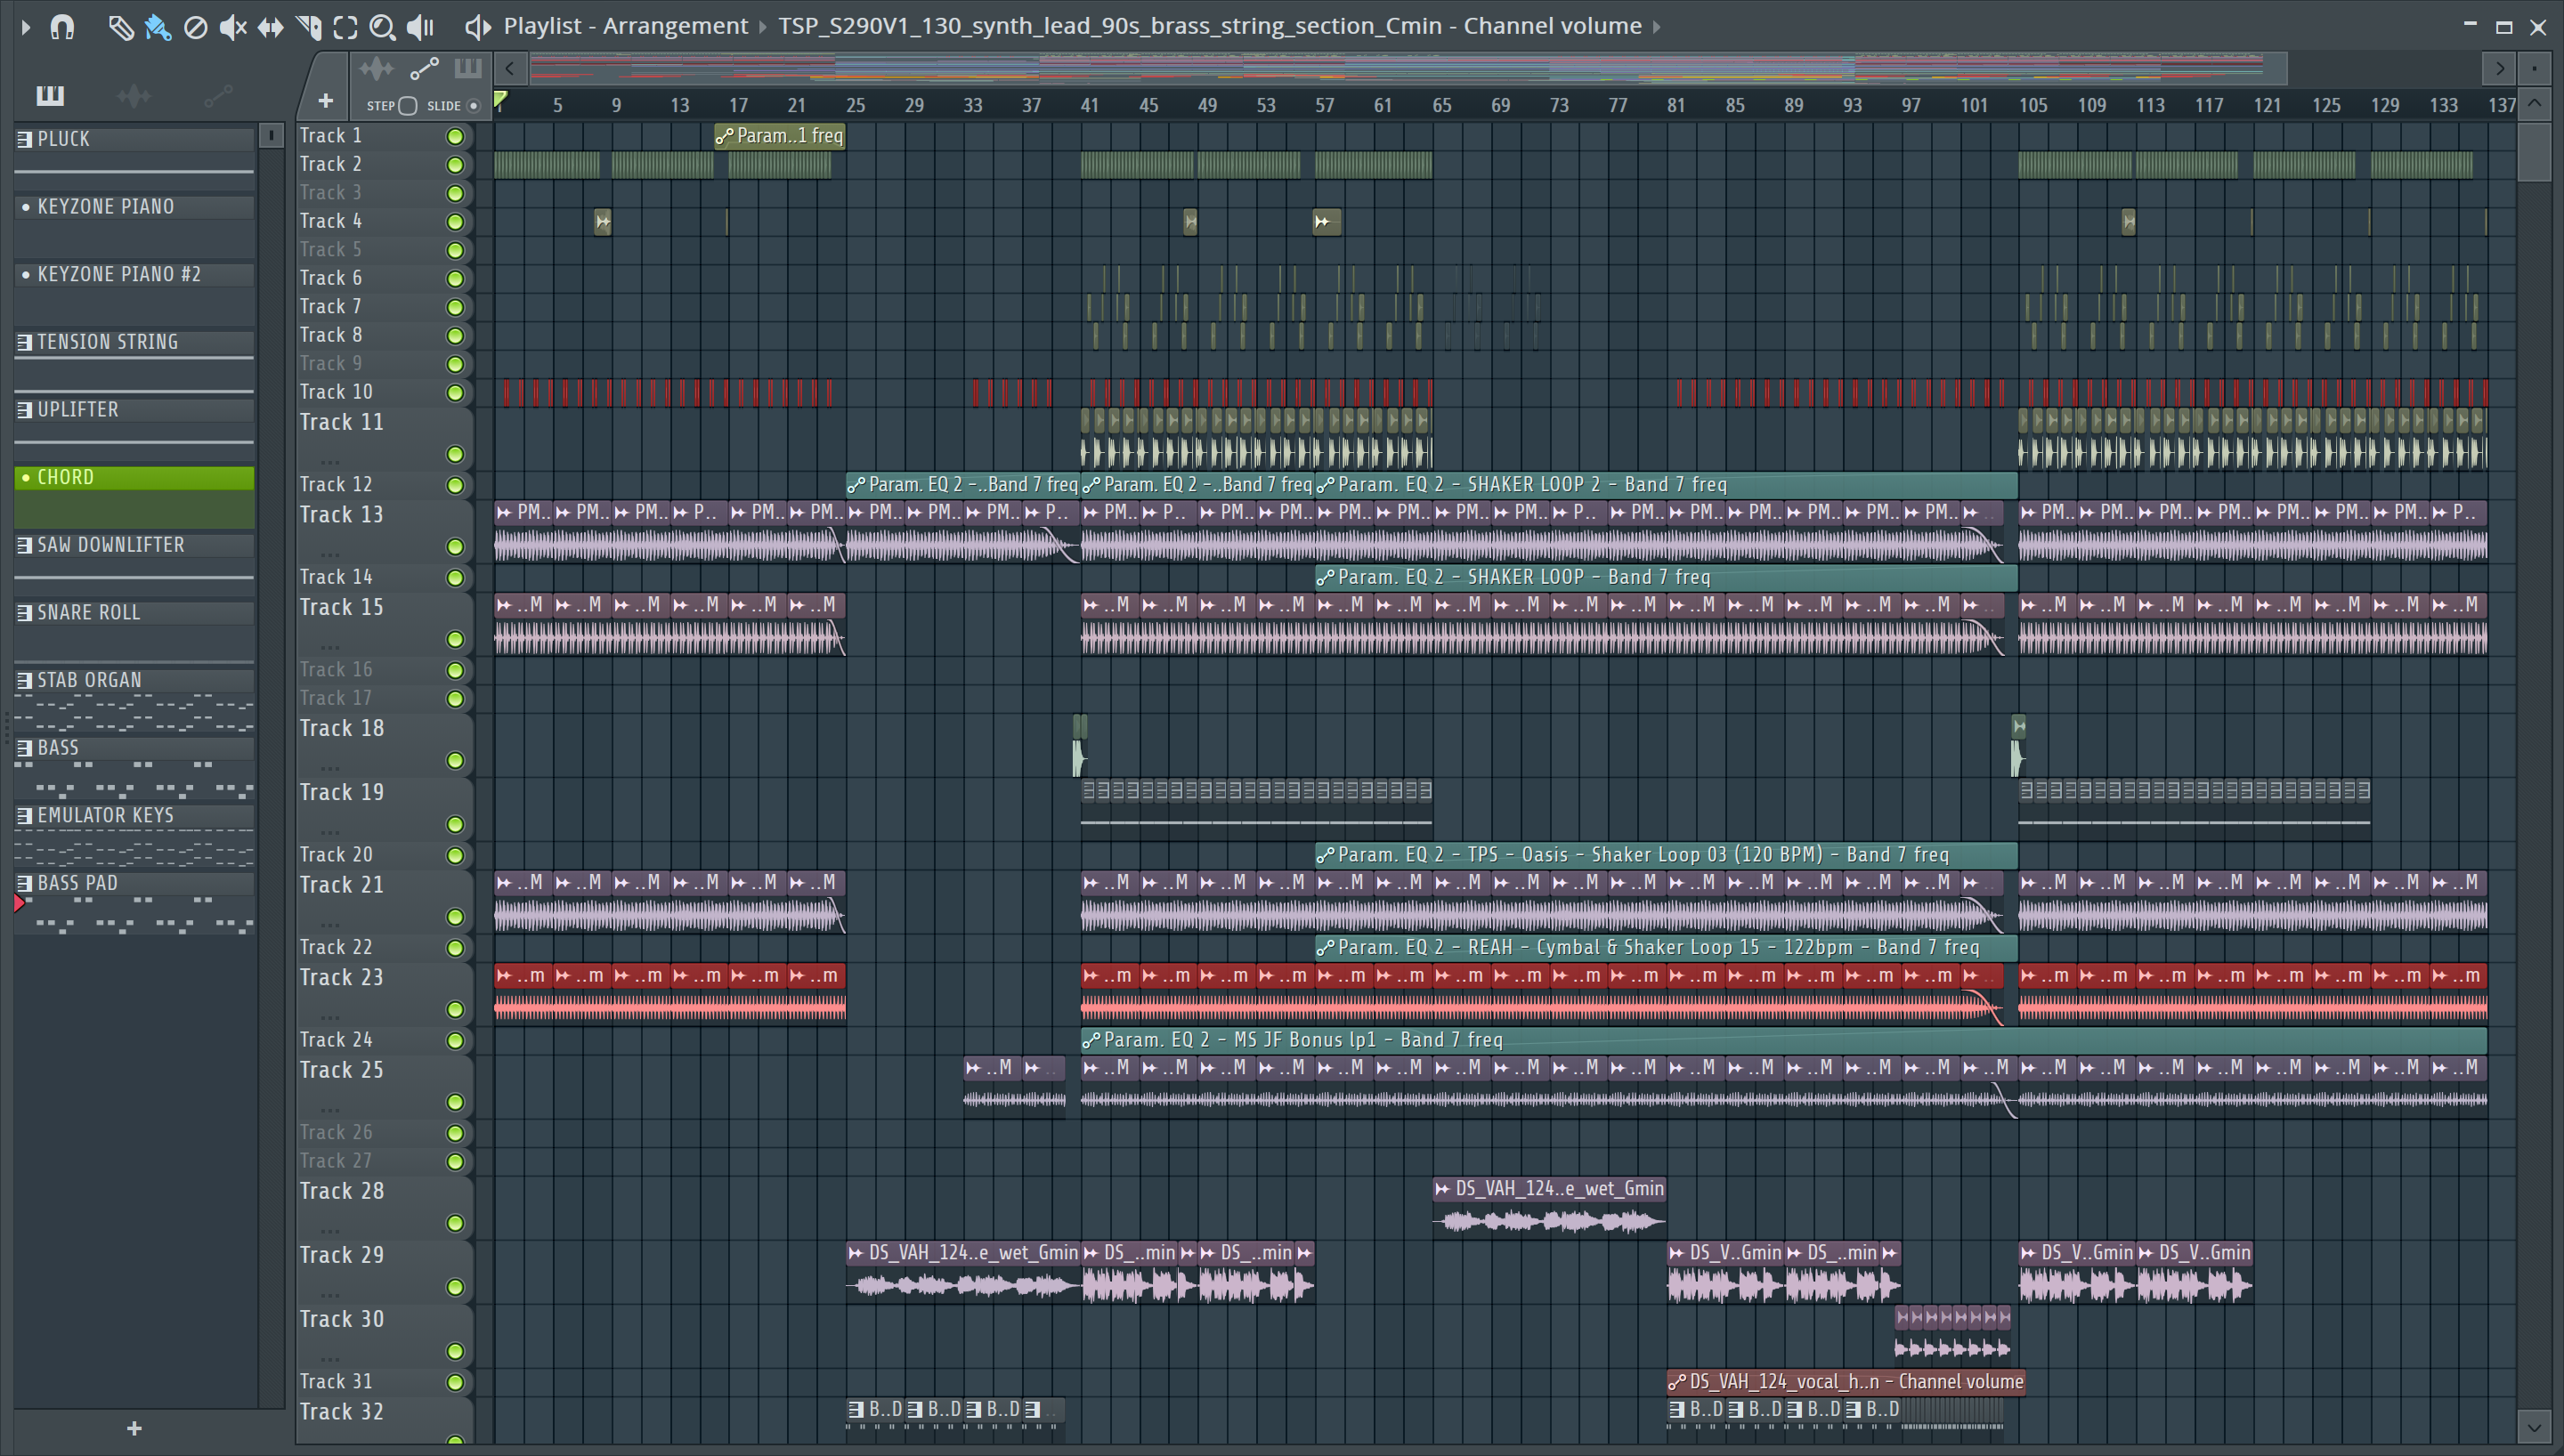Image resolution: width=2564 pixels, height=1456 pixels.
Task: Click the audio waveform icon above STEP
Action: 377,68
